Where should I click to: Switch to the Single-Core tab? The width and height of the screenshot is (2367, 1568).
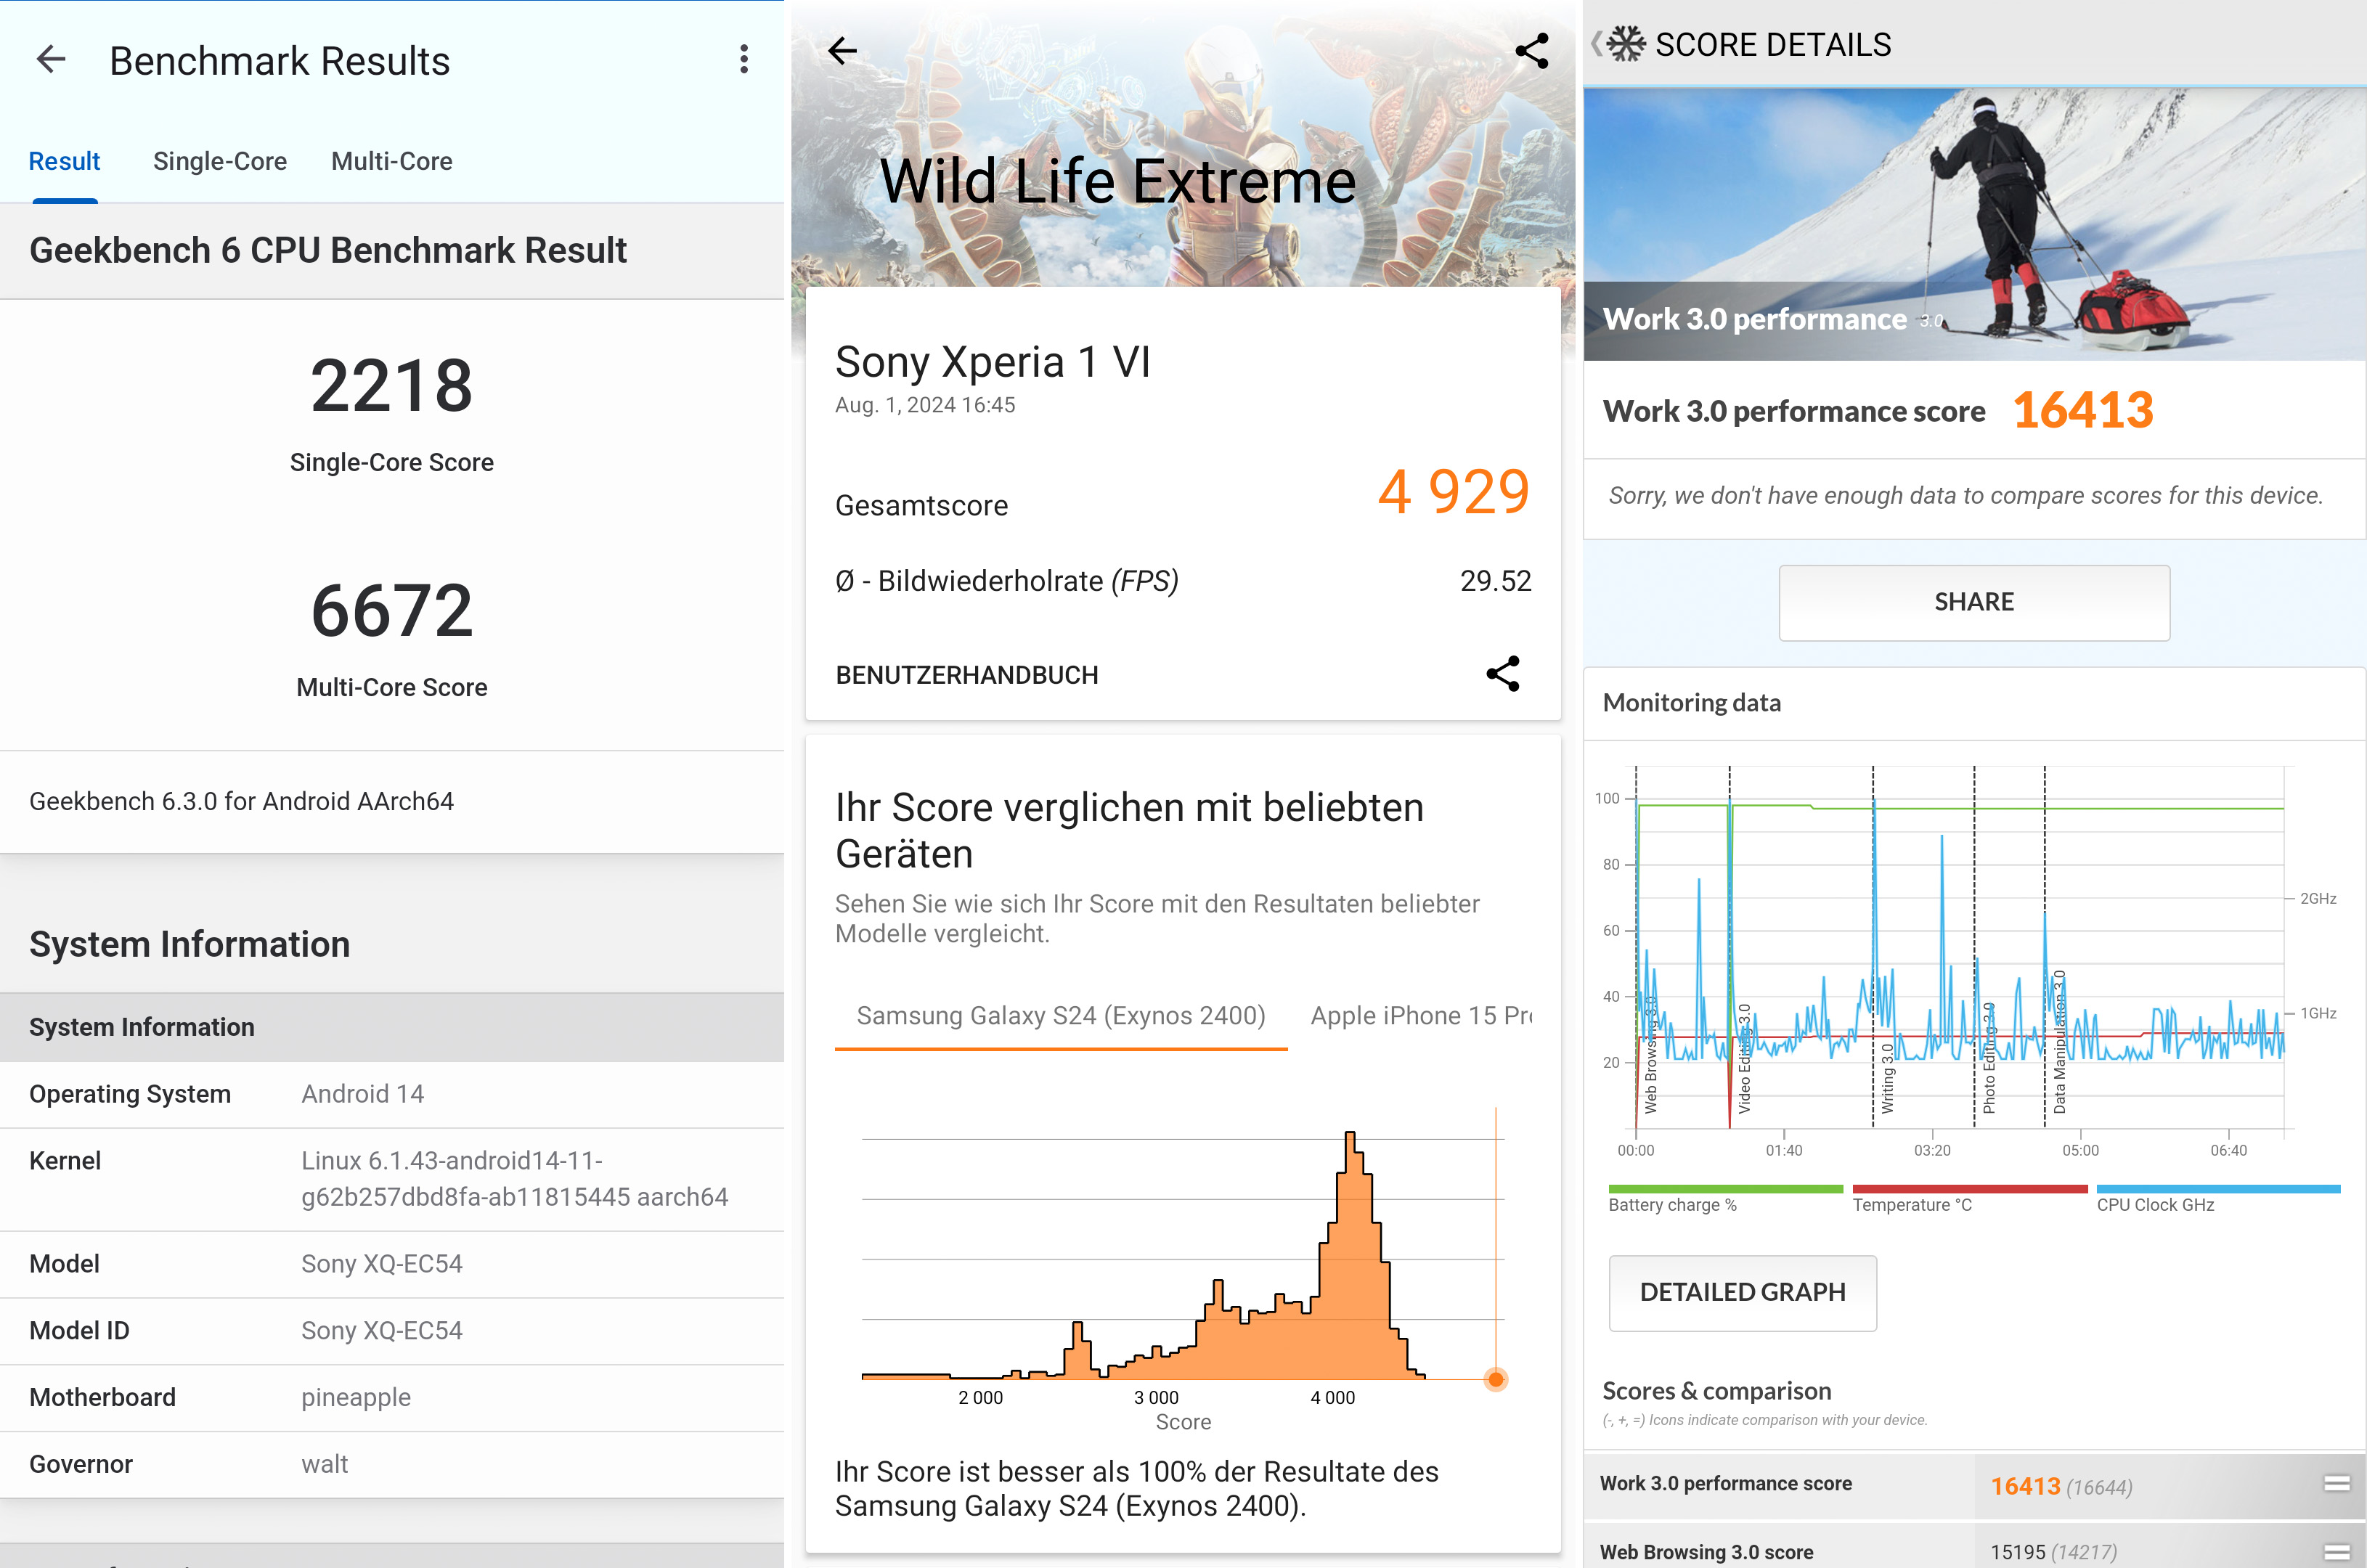click(220, 161)
